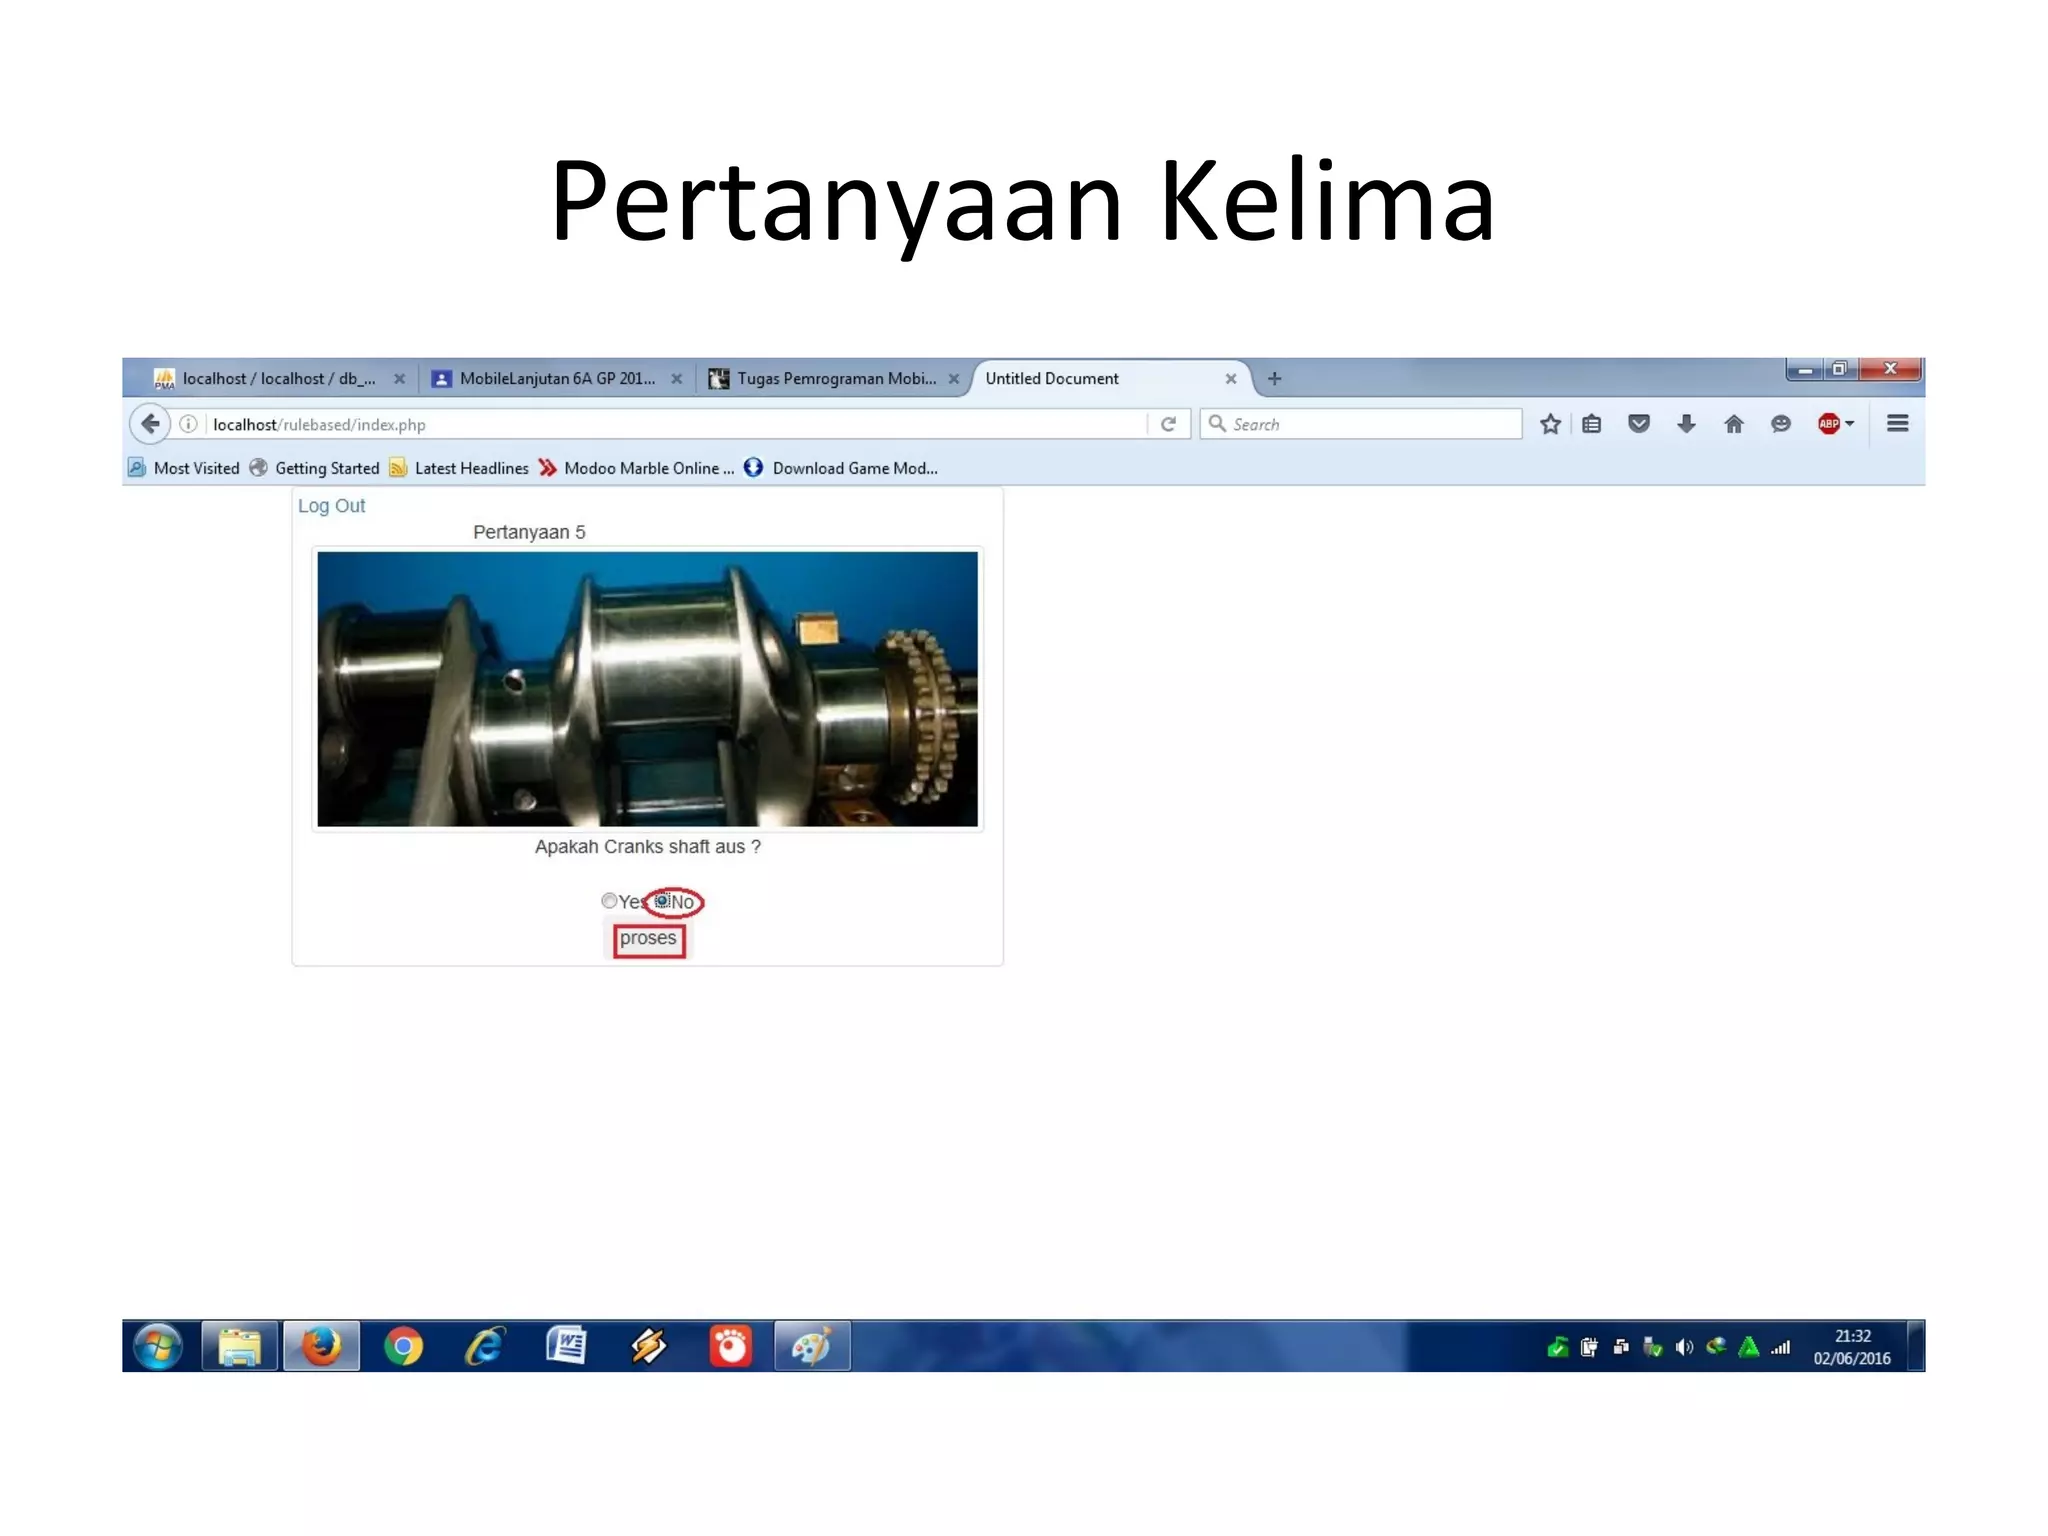
Task: Select the No radio button
Action: [x=662, y=901]
